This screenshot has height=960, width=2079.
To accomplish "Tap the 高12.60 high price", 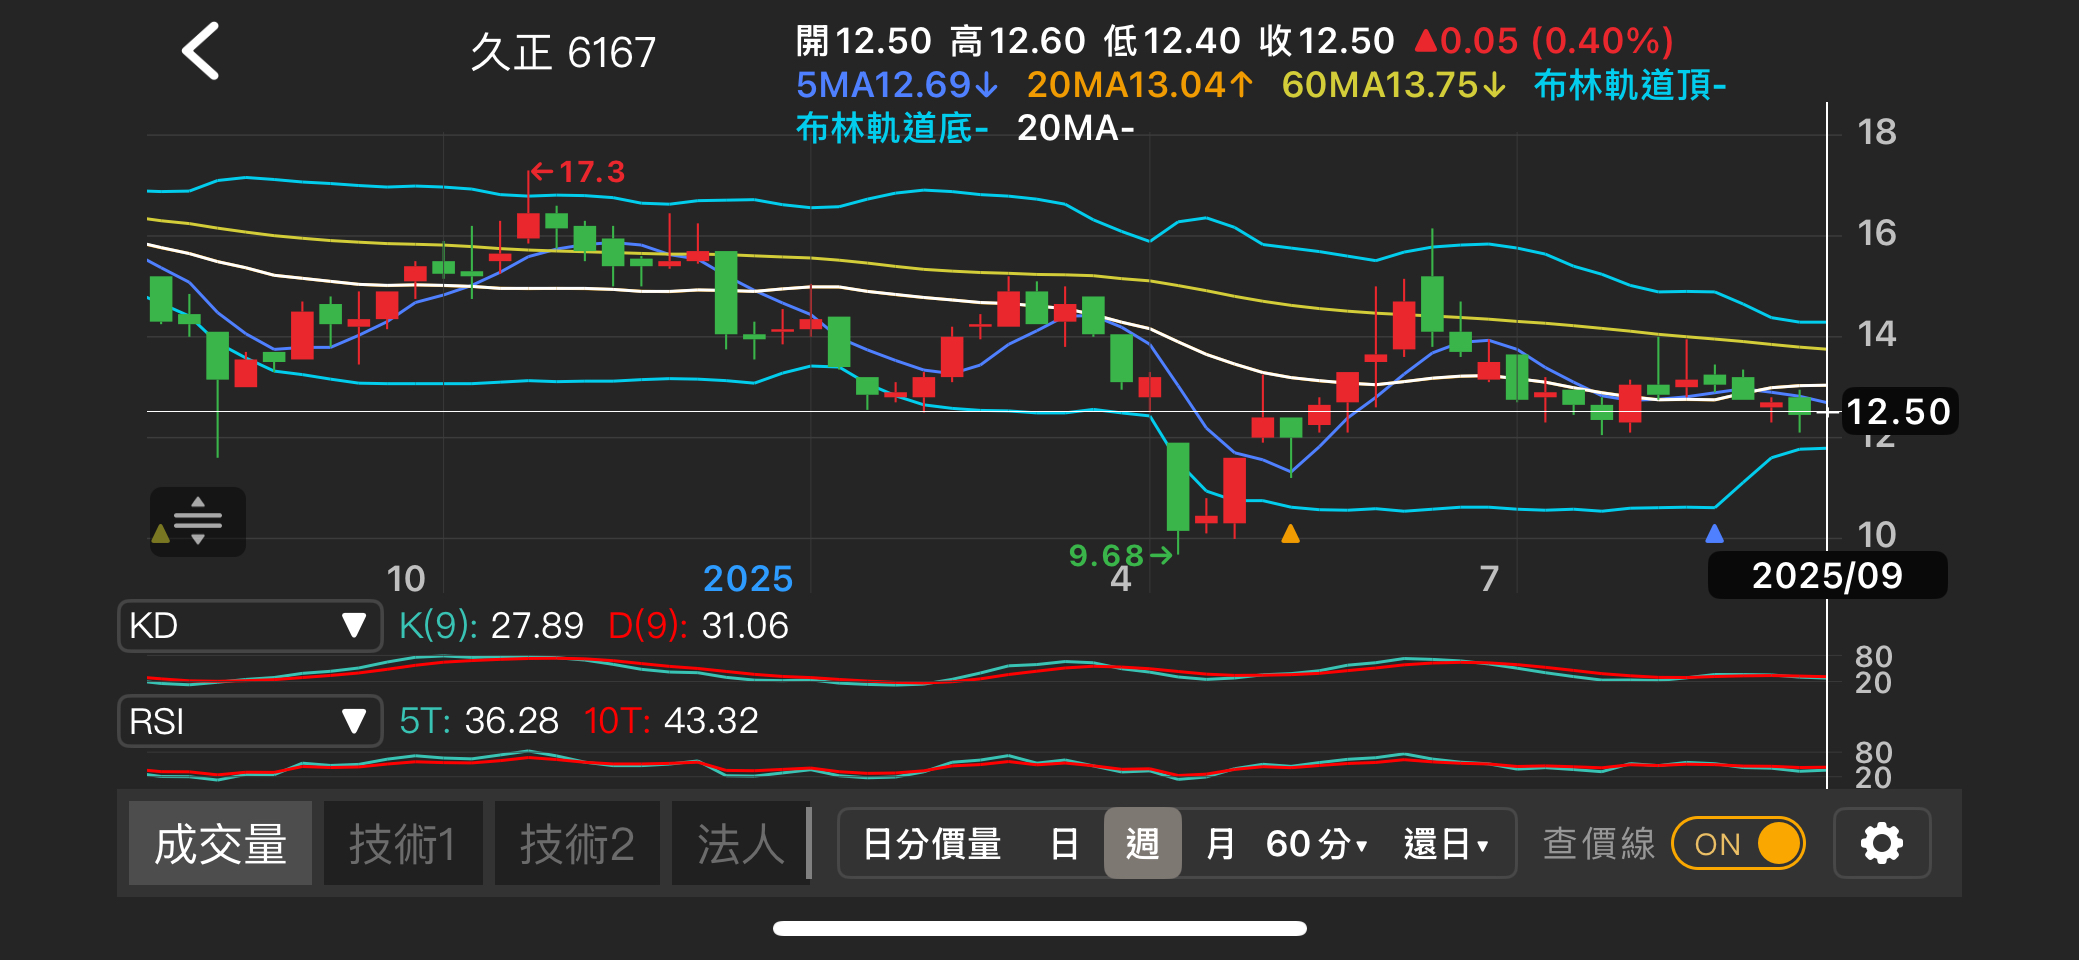I will (1018, 41).
